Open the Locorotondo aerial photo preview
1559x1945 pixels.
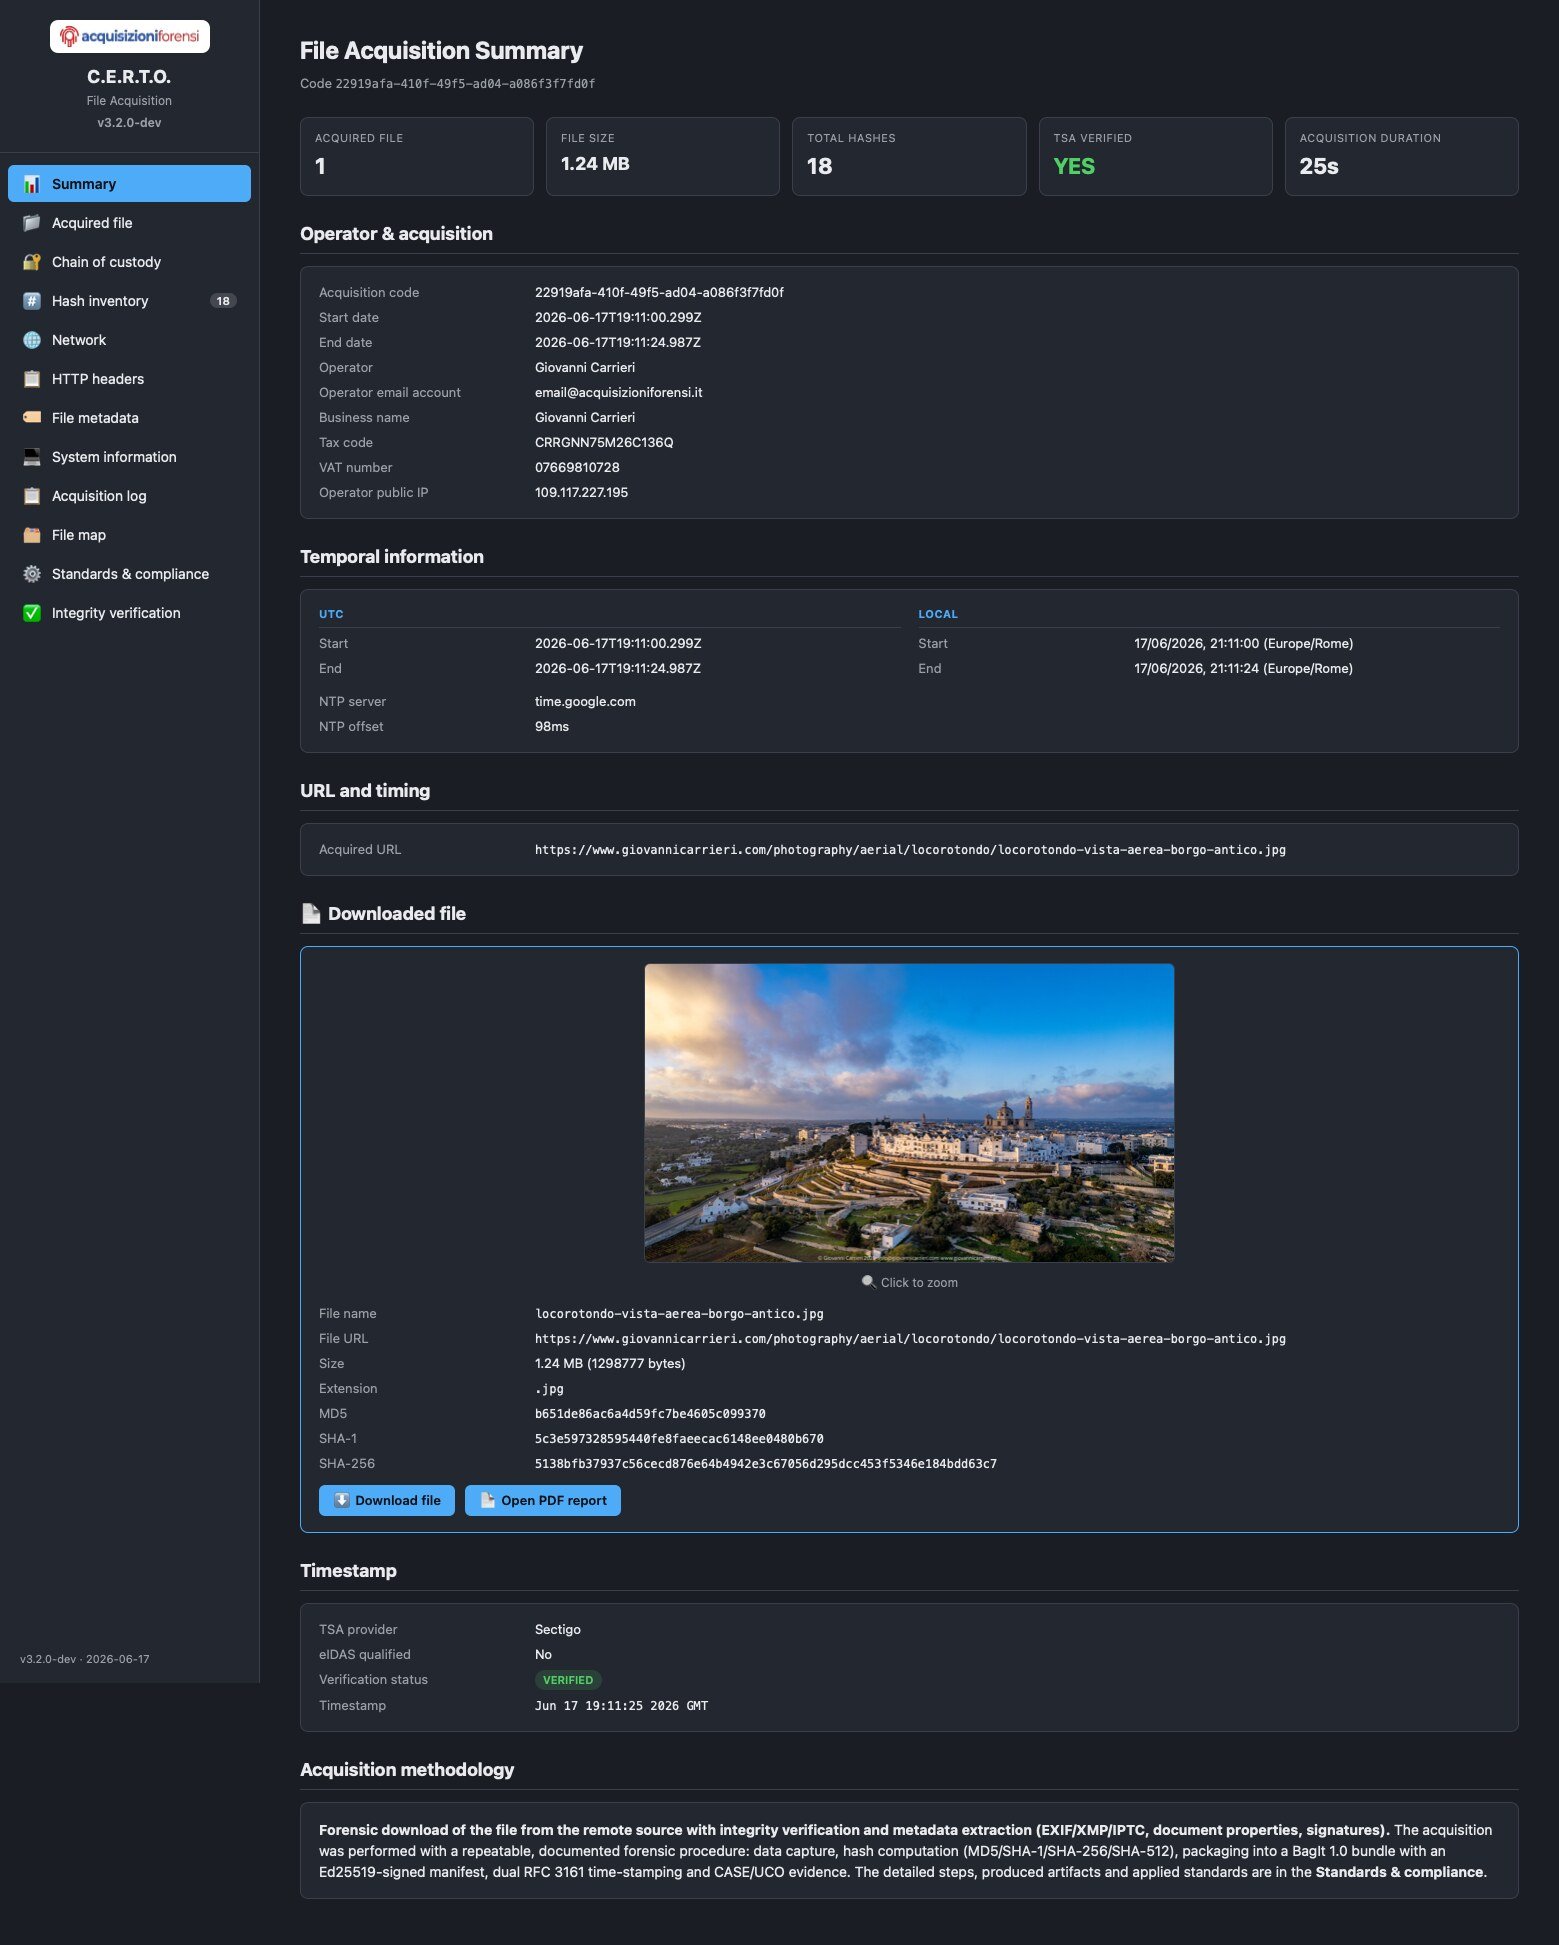(x=909, y=1112)
